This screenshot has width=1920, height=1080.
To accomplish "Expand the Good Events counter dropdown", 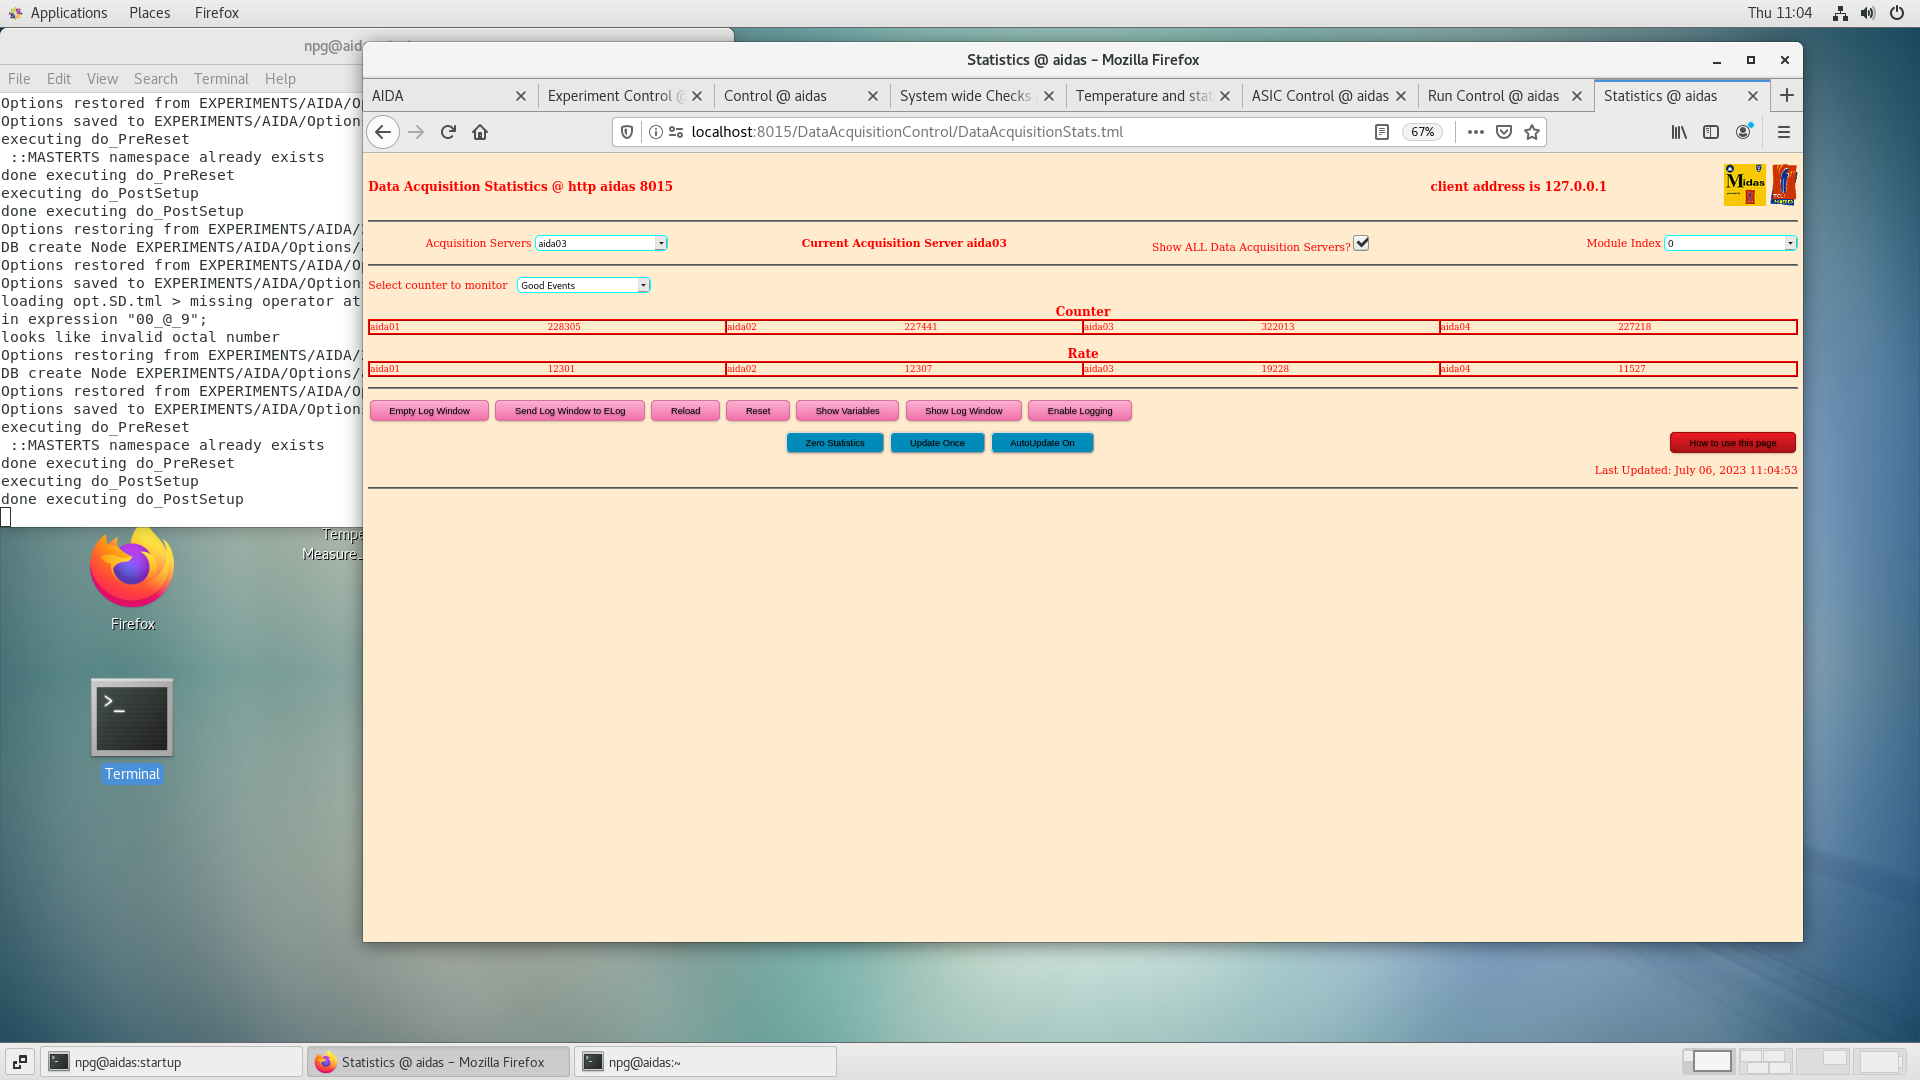I will pyautogui.click(x=584, y=285).
